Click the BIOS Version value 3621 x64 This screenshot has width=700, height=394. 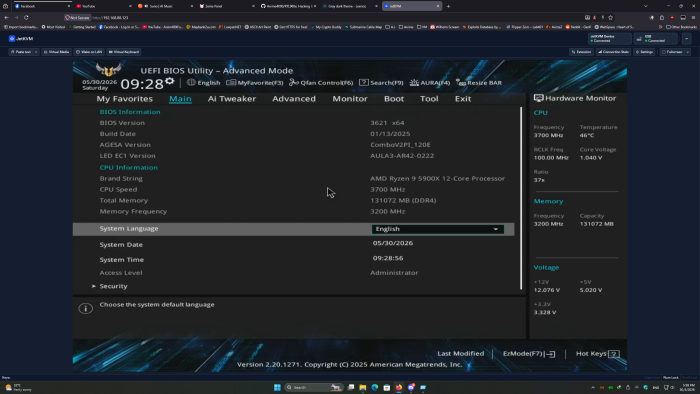pos(387,123)
